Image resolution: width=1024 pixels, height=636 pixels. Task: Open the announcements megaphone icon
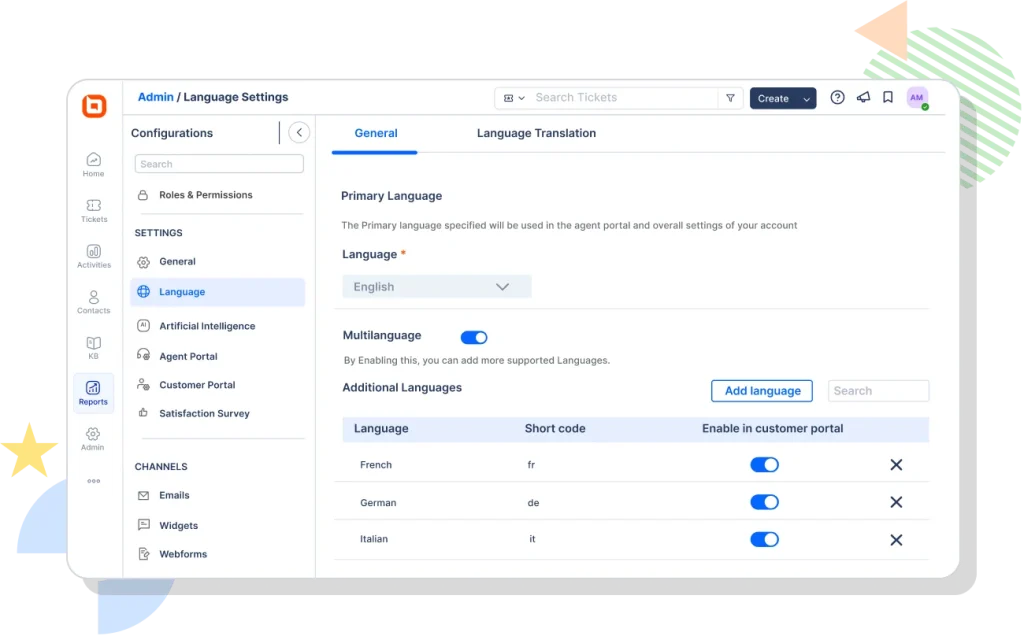[863, 97]
